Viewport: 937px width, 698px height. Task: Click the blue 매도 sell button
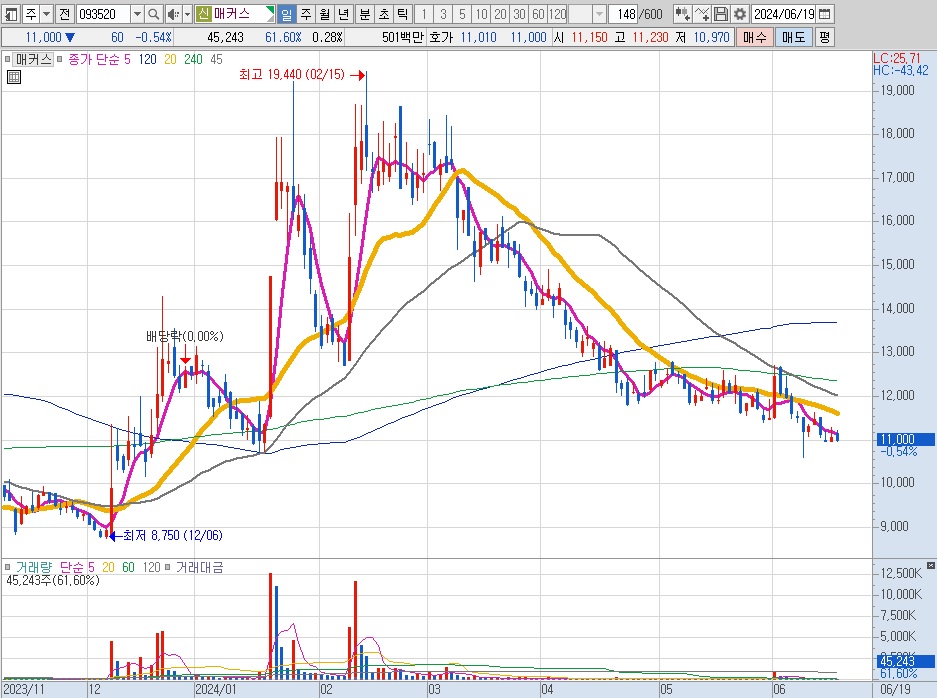(x=793, y=37)
